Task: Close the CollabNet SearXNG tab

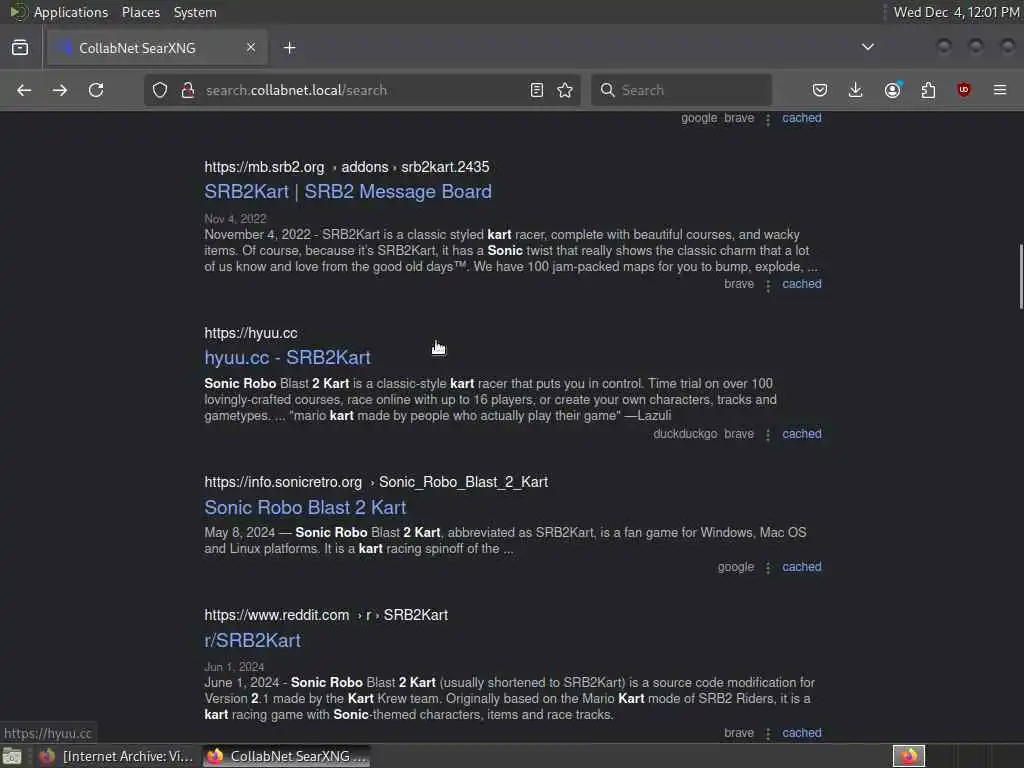Action: 251,48
